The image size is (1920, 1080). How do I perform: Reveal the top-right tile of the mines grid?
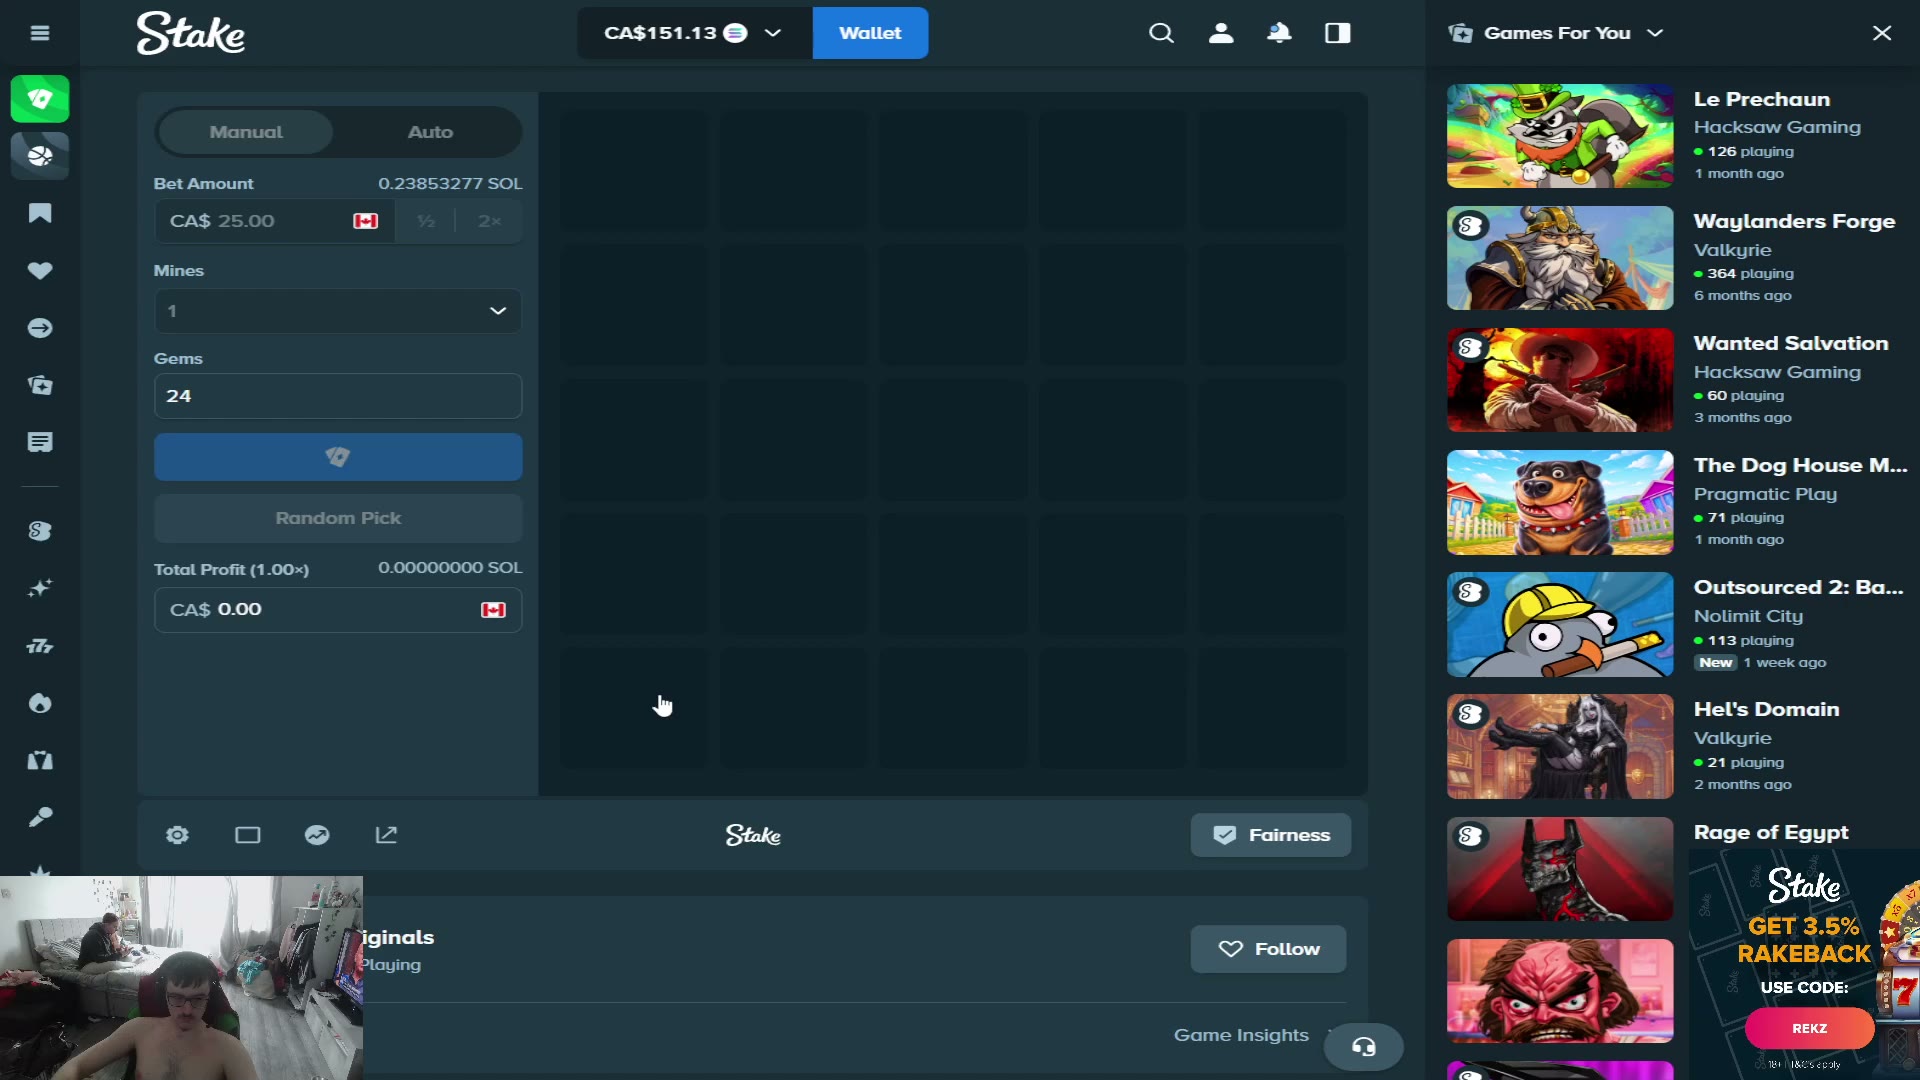coord(1273,169)
